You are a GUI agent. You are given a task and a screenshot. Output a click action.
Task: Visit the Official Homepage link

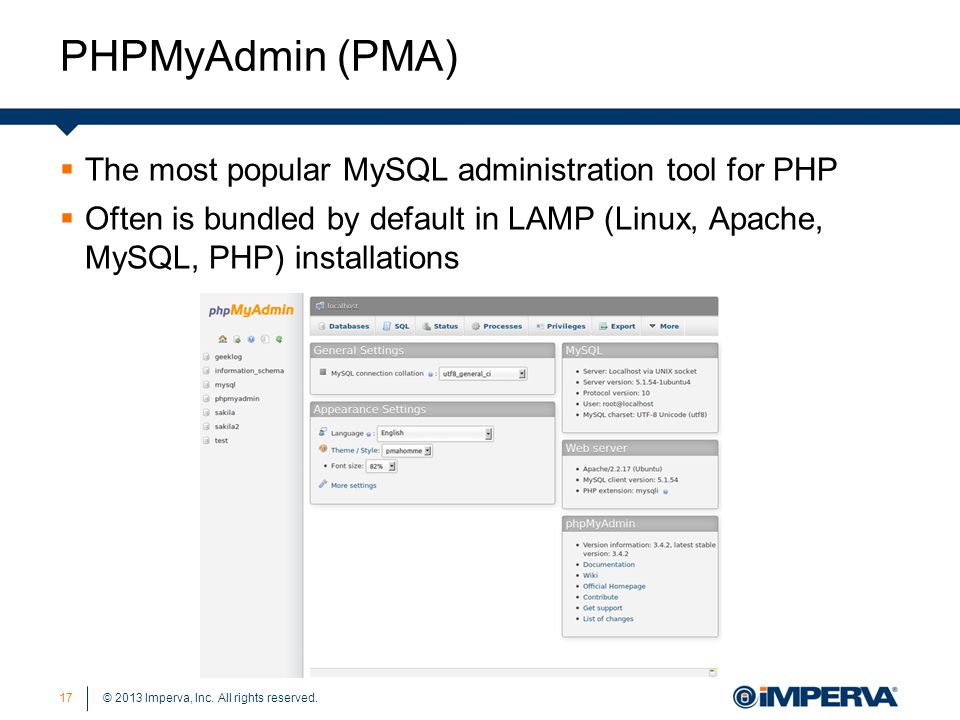click(614, 587)
